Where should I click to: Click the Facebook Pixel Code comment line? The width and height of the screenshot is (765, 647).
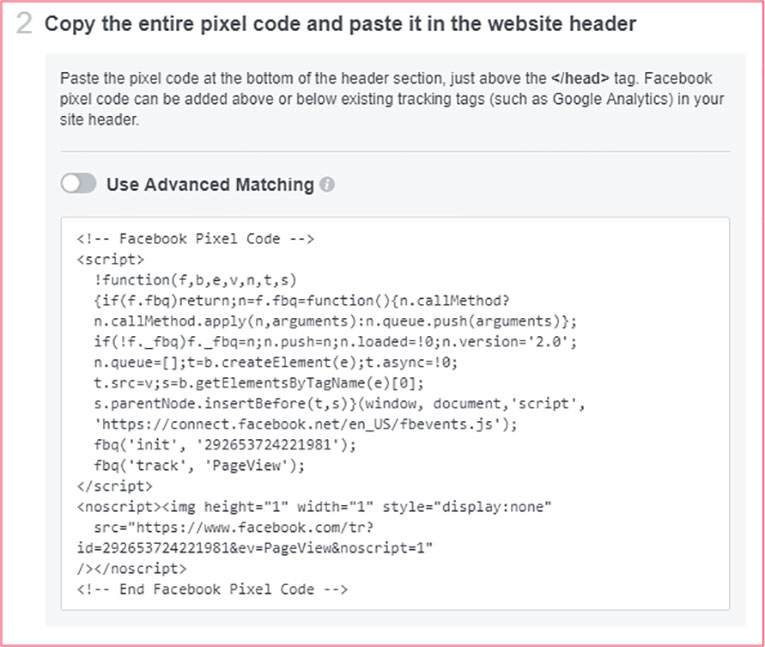[x=196, y=239]
